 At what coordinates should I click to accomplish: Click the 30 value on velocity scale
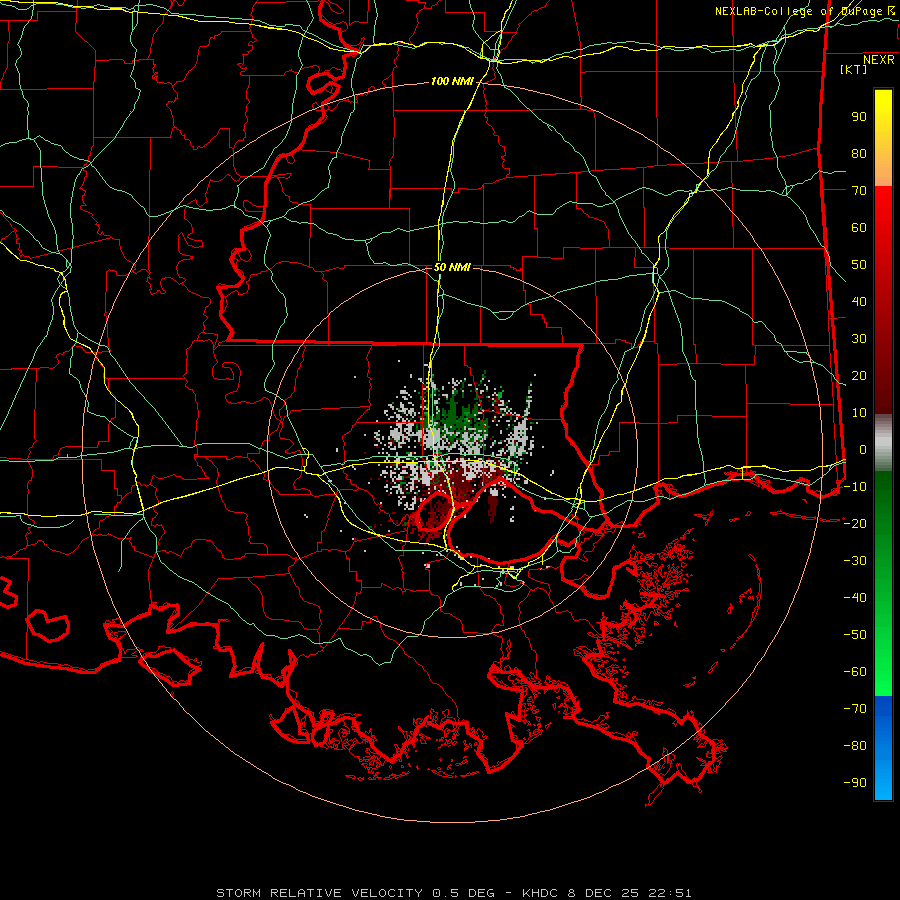(x=859, y=339)
